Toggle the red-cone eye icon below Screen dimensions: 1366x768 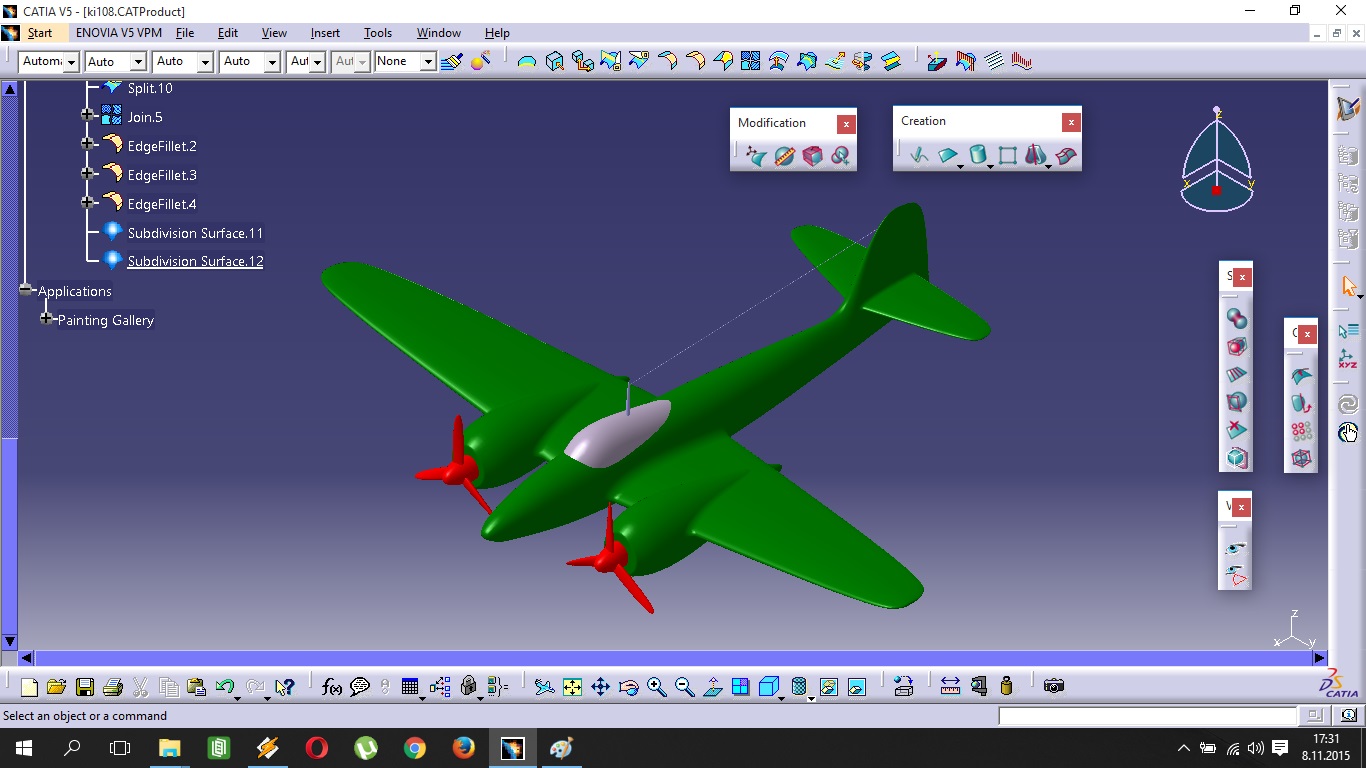pyautogui.click(x=1237, y=576)
